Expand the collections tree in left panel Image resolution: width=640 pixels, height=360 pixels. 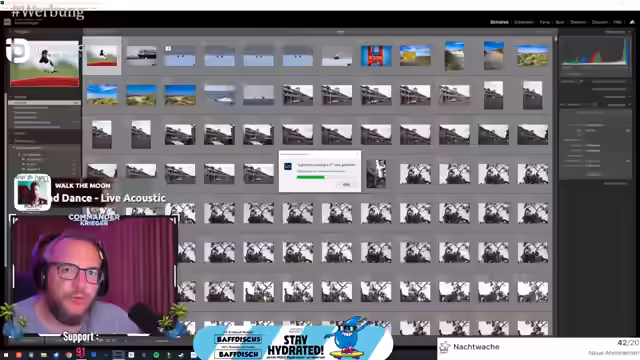[13, 148]
